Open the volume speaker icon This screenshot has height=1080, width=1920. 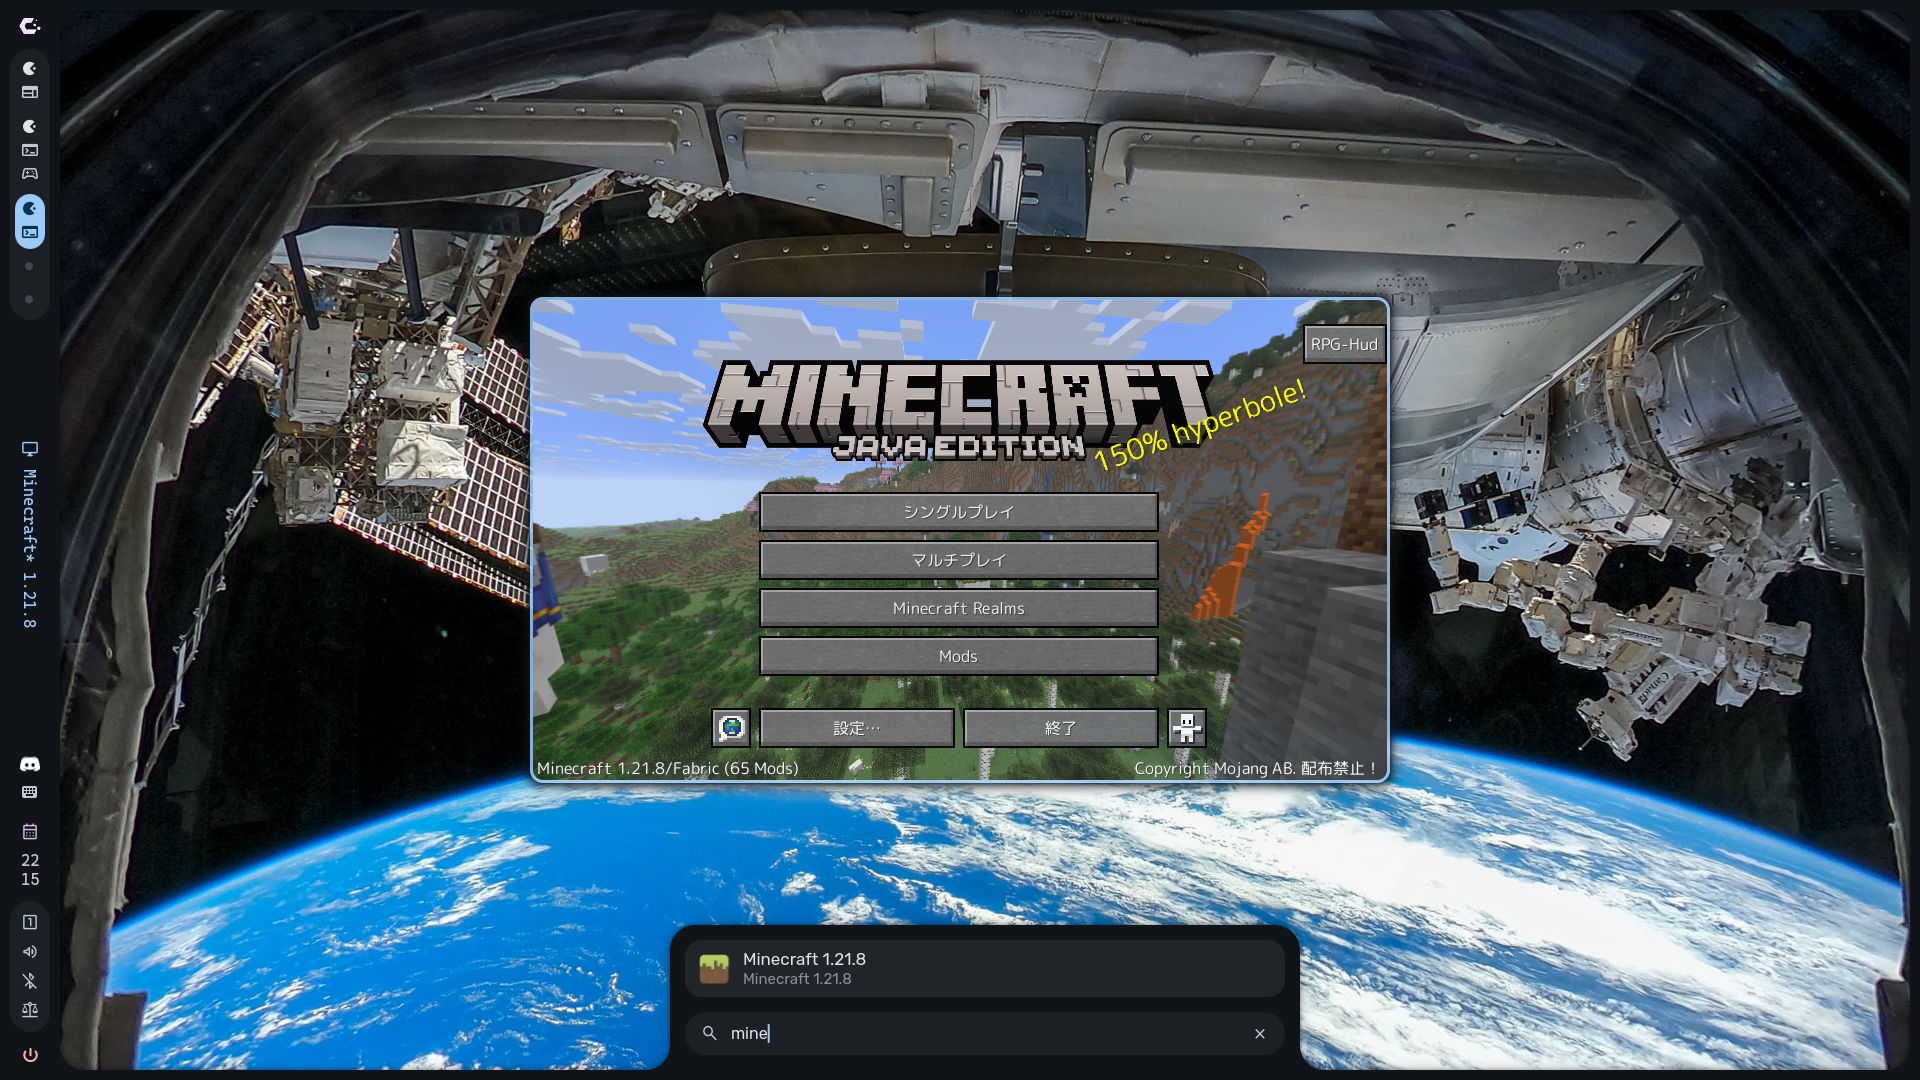tap(30, 952)
